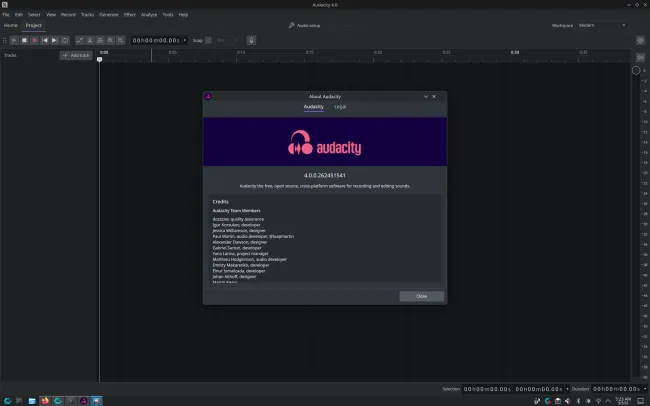Open the Record menu
Viewport: 650px width, 406px height.
point(68,15)
